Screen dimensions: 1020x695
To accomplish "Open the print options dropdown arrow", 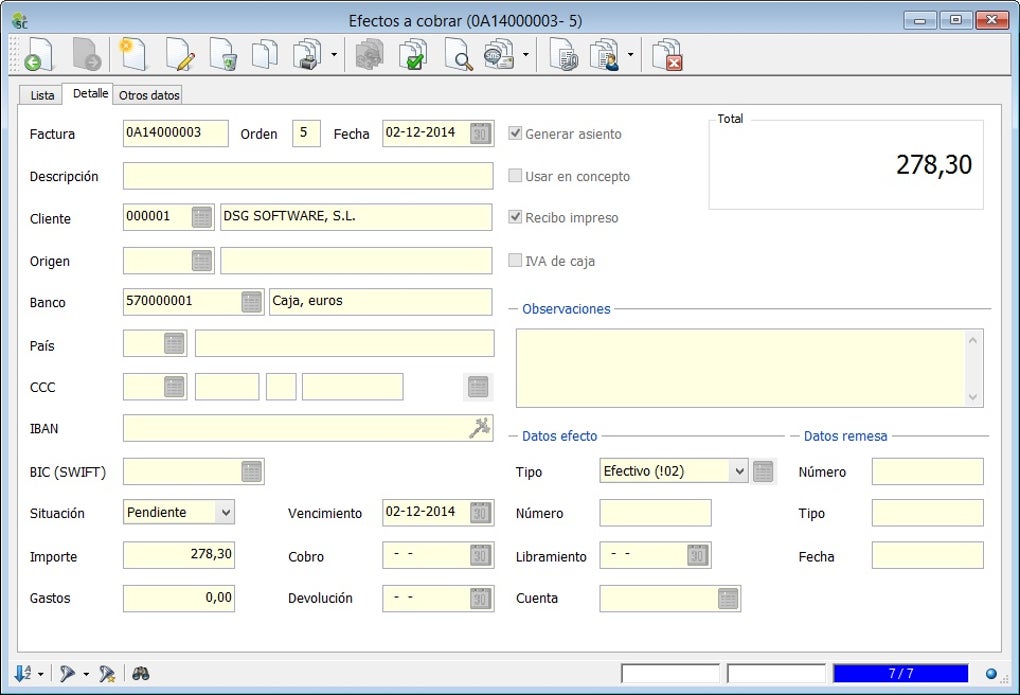I will click(333, 55).
